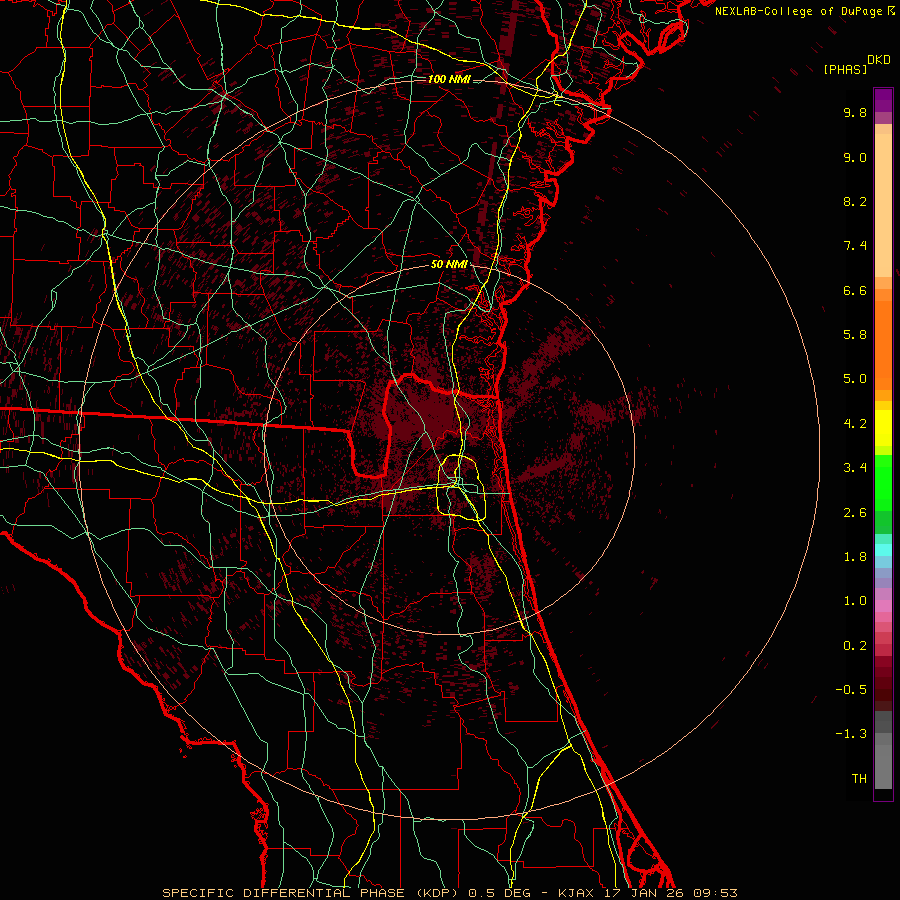Click the 7.4 scale value
This screenshot has height=900, width=900.
tap(855, 246)
